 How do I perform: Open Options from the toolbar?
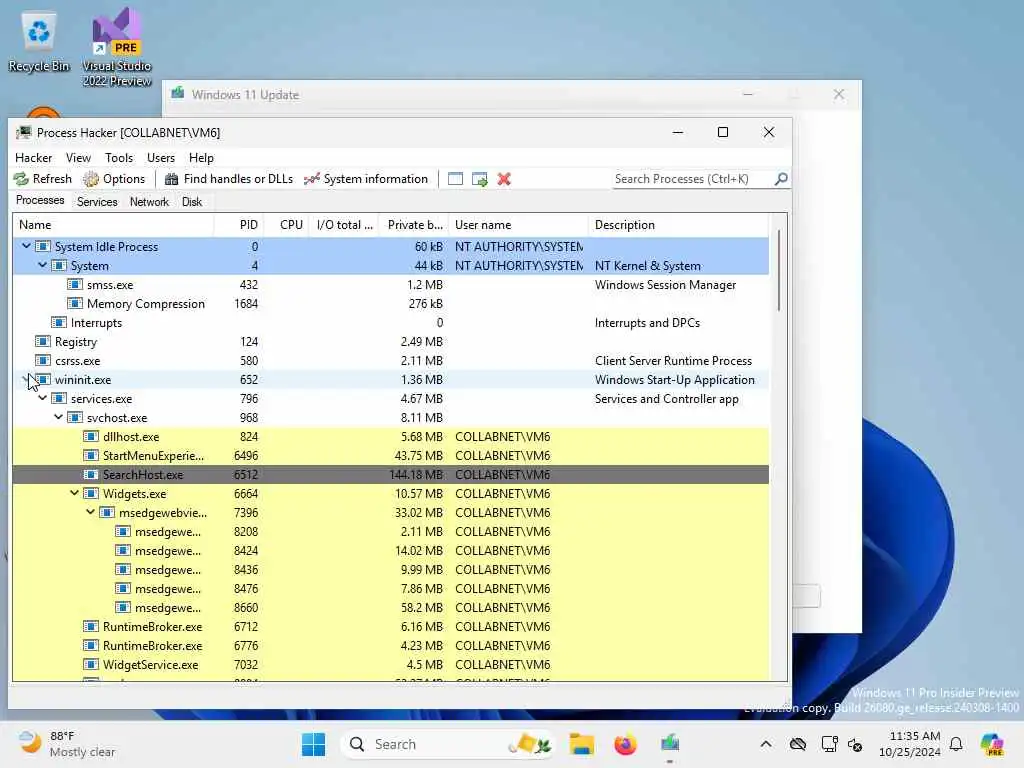[114, 179]
